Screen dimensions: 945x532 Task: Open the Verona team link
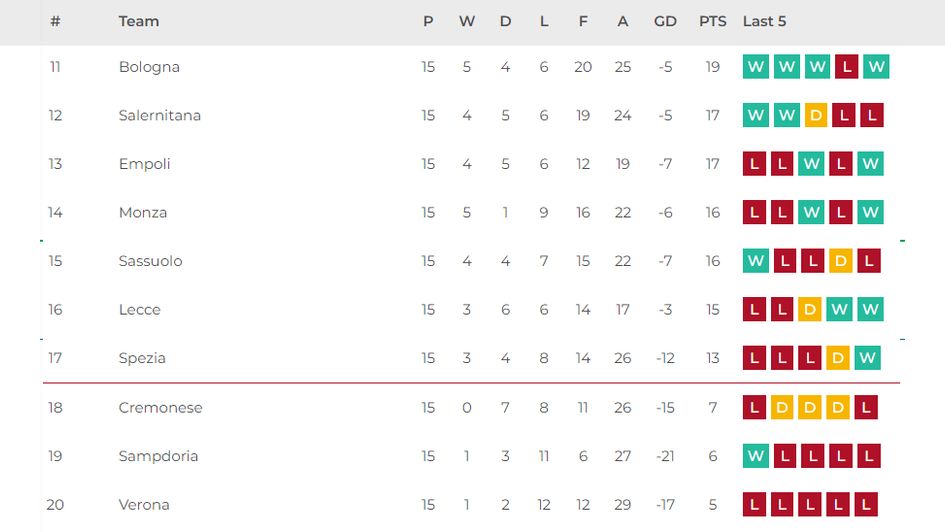coord(144,505)
